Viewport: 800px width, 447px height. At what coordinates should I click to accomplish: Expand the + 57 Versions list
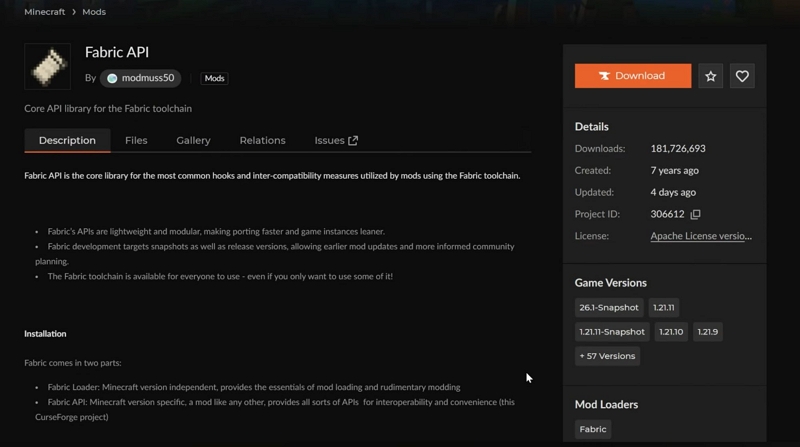607,356
